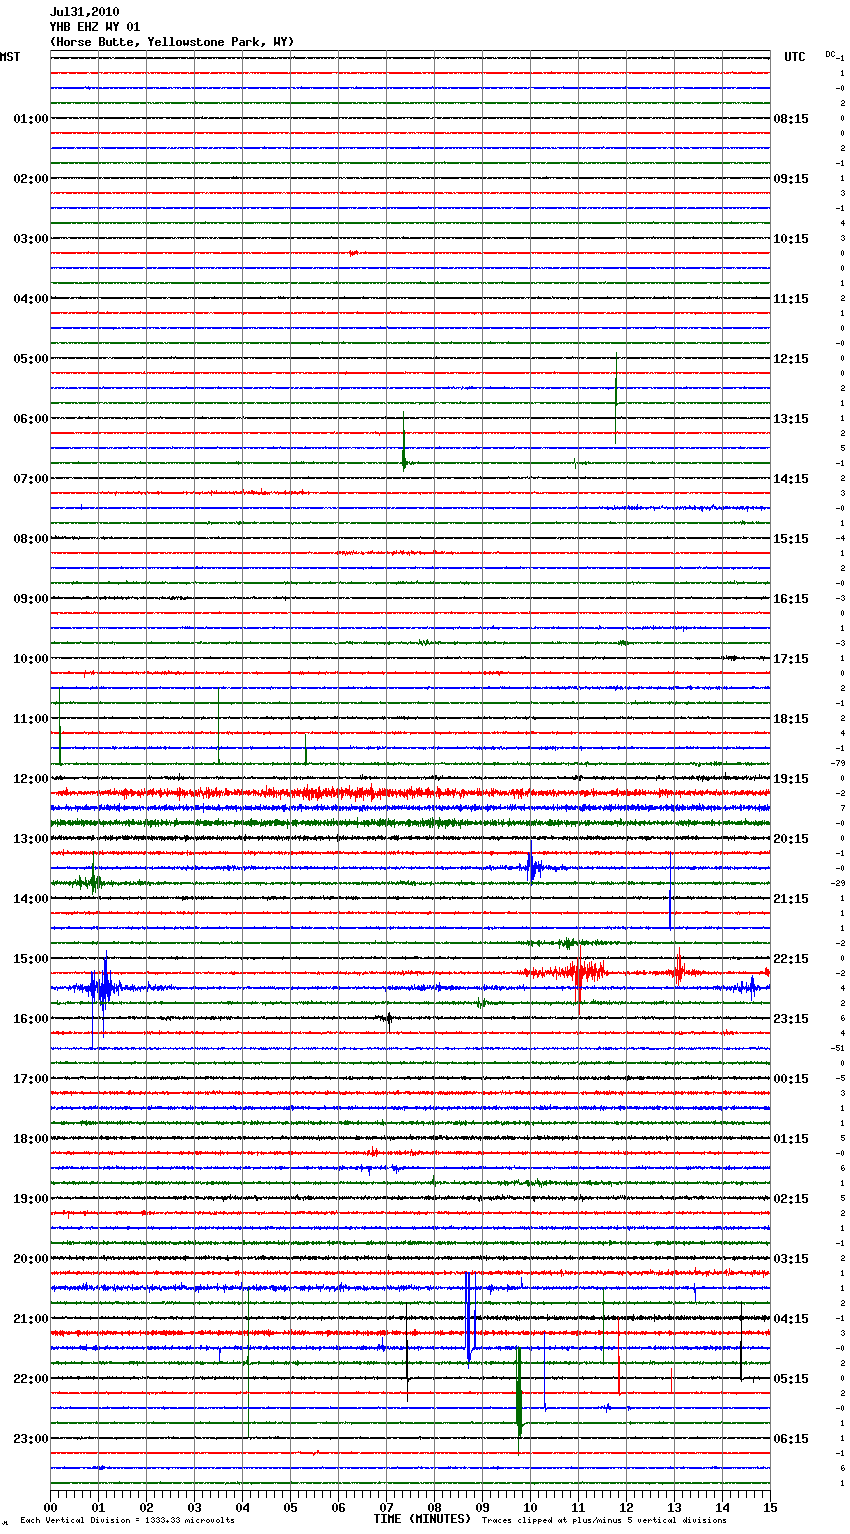The height and width of the screenshot is (1534, 850).
Task: Click the UTC column header
Action: point(794,57)
